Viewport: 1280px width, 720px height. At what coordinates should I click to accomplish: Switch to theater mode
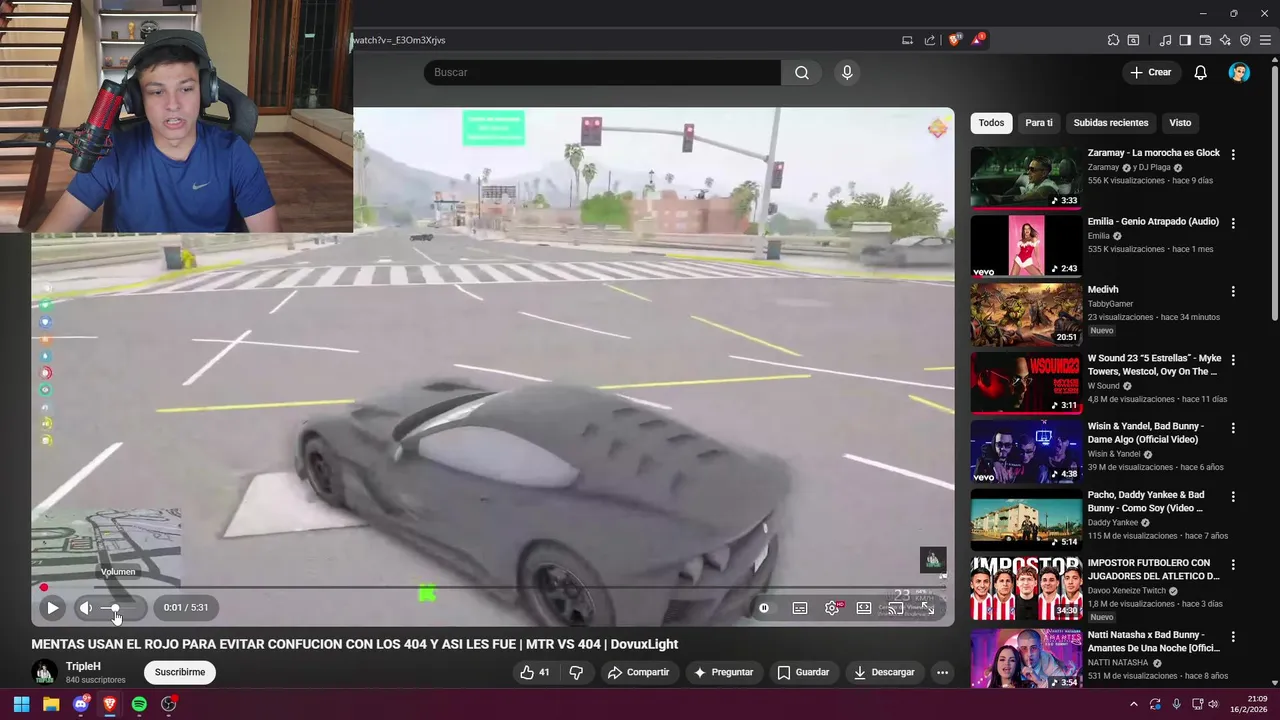(x=864, y=608)
